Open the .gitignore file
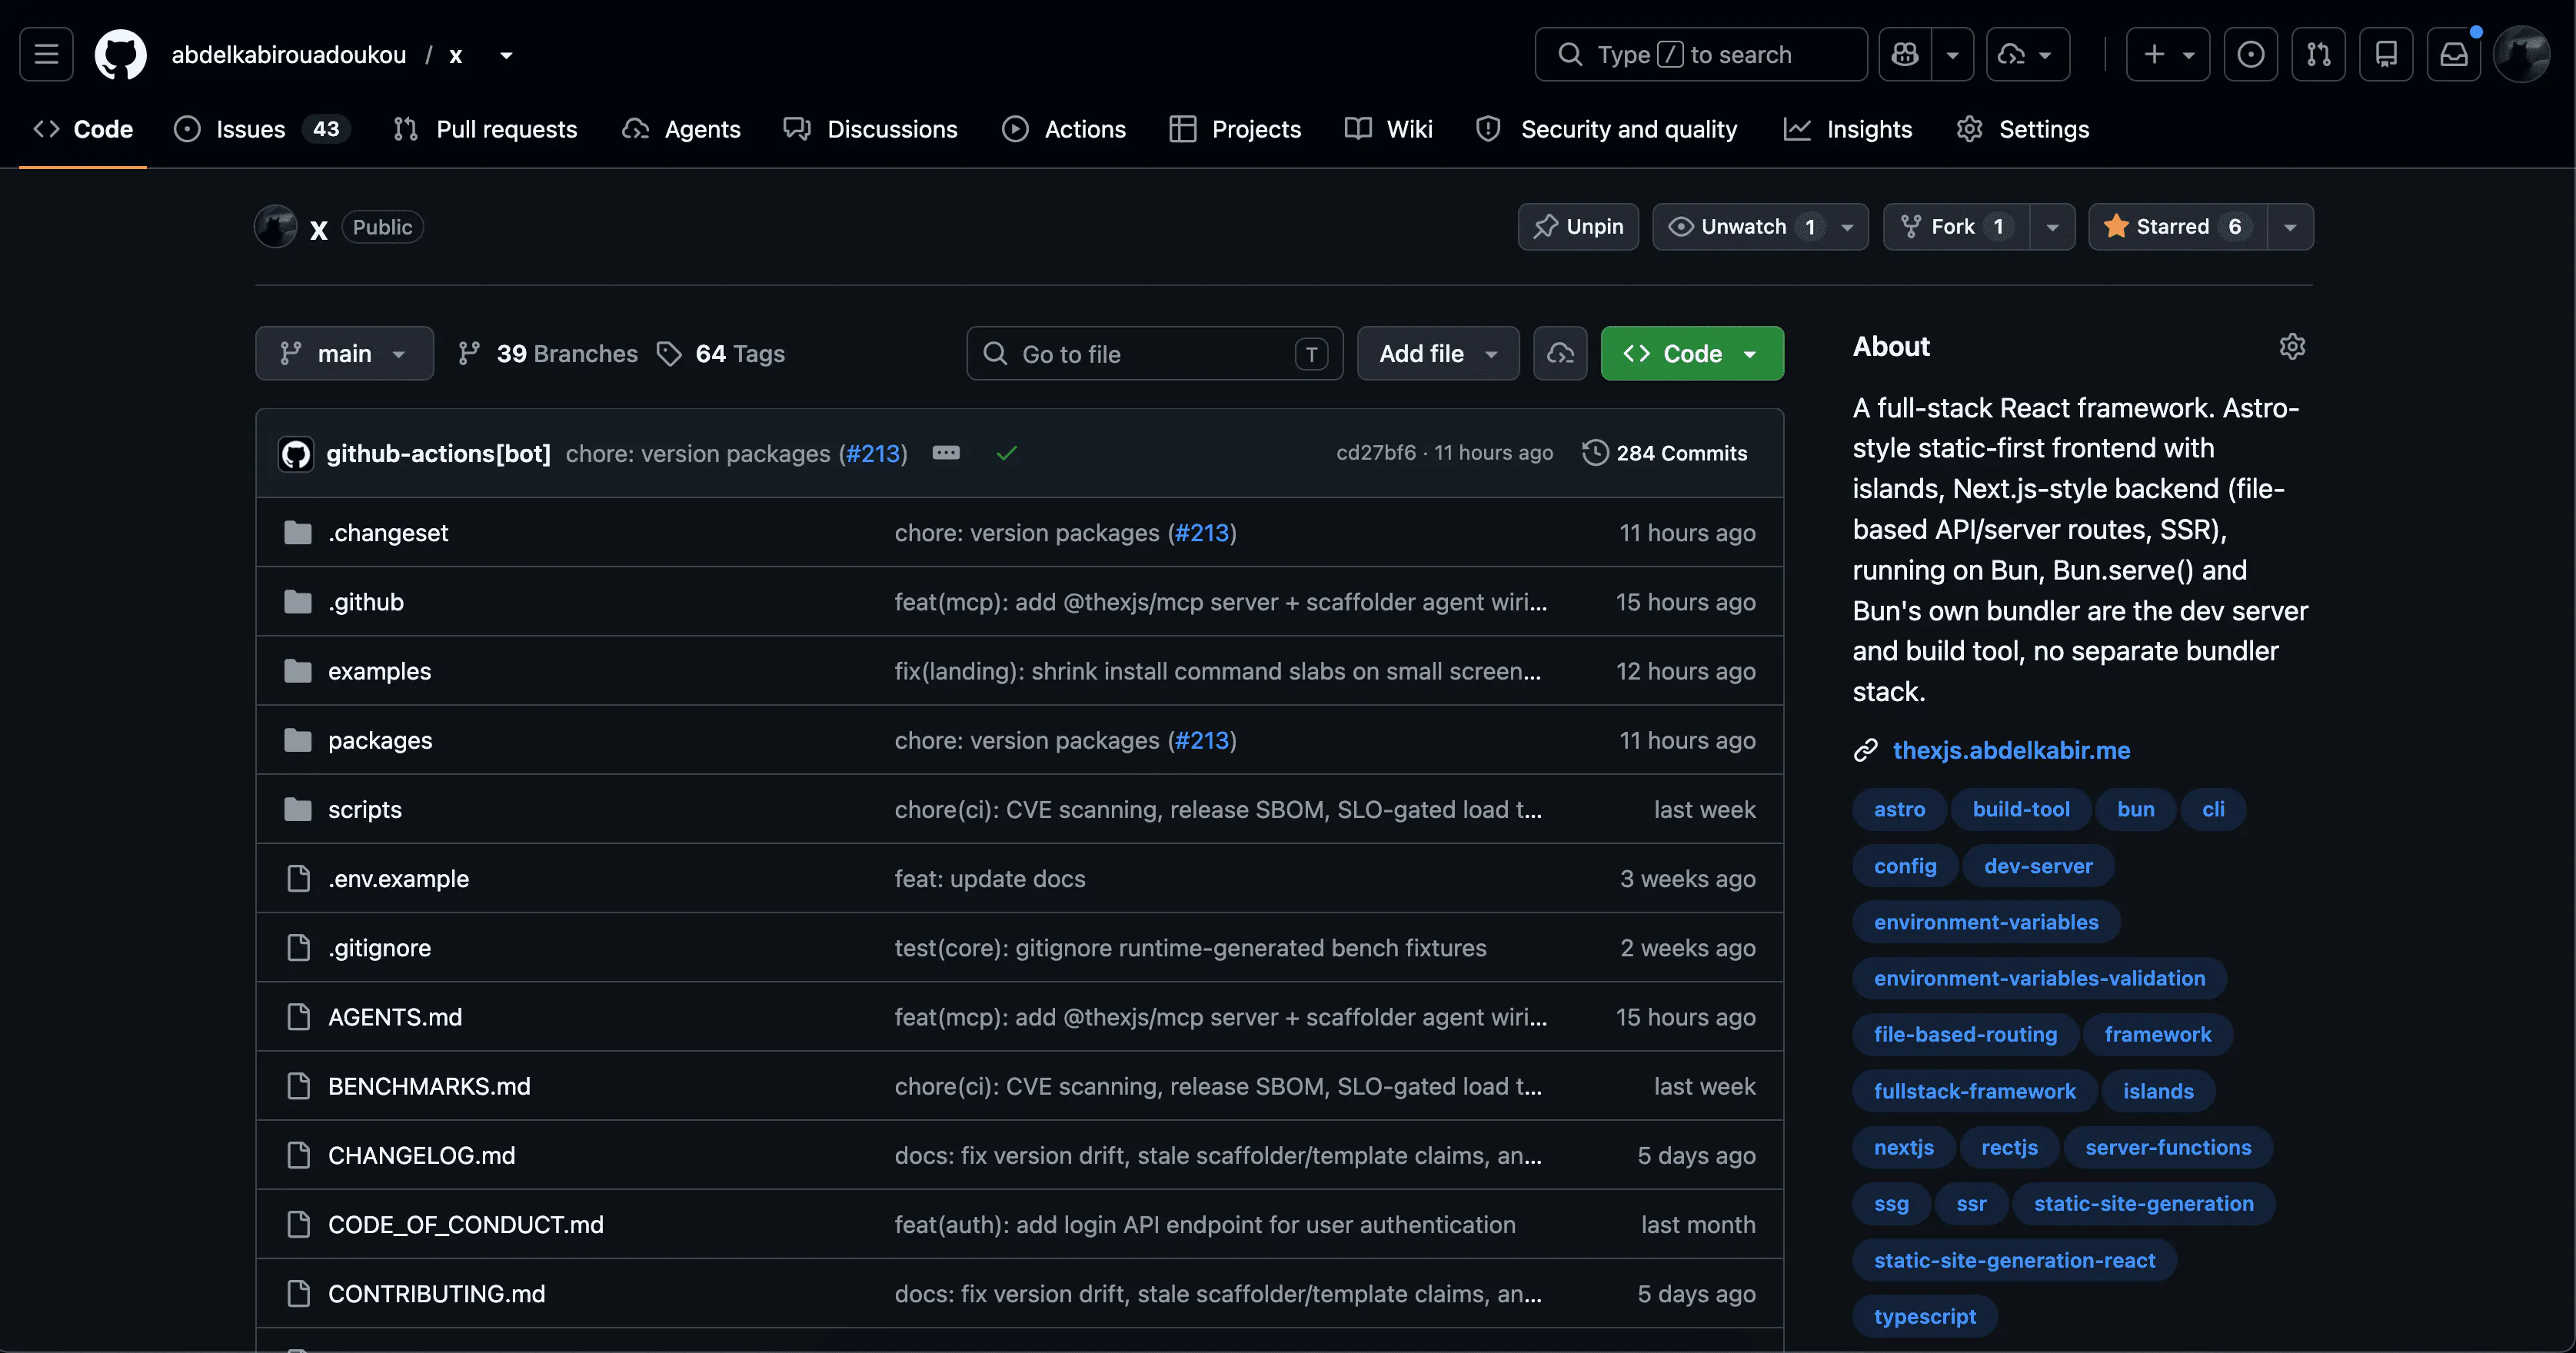The height and width of the screenshot is (1353, 2576). (379, 946)
